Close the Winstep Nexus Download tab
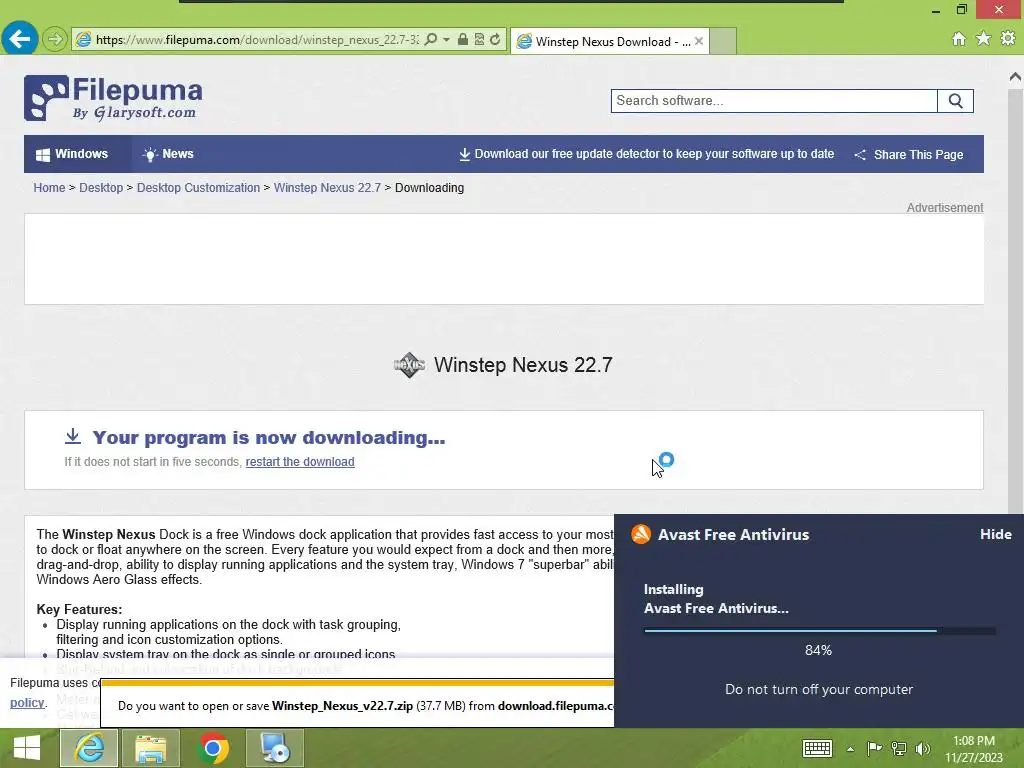Screen dimensions: 1024x768 coord(699,41)
